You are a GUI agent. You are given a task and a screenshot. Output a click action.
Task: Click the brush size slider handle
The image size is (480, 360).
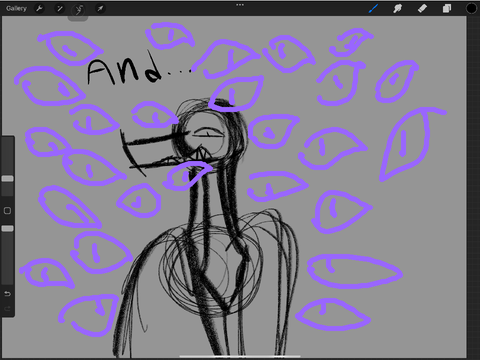tap(7, 179)
